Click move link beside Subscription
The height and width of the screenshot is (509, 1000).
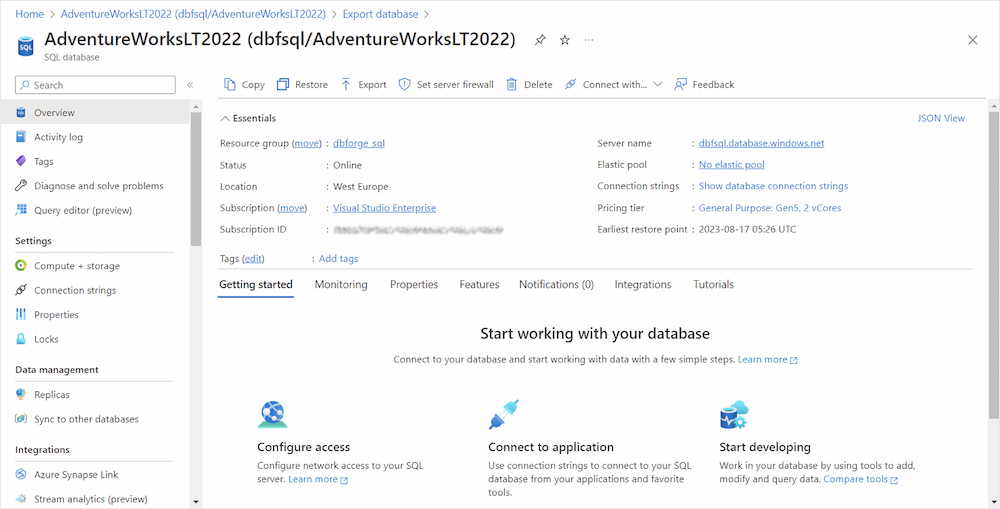pyautogui.click(x=292, y=208)
